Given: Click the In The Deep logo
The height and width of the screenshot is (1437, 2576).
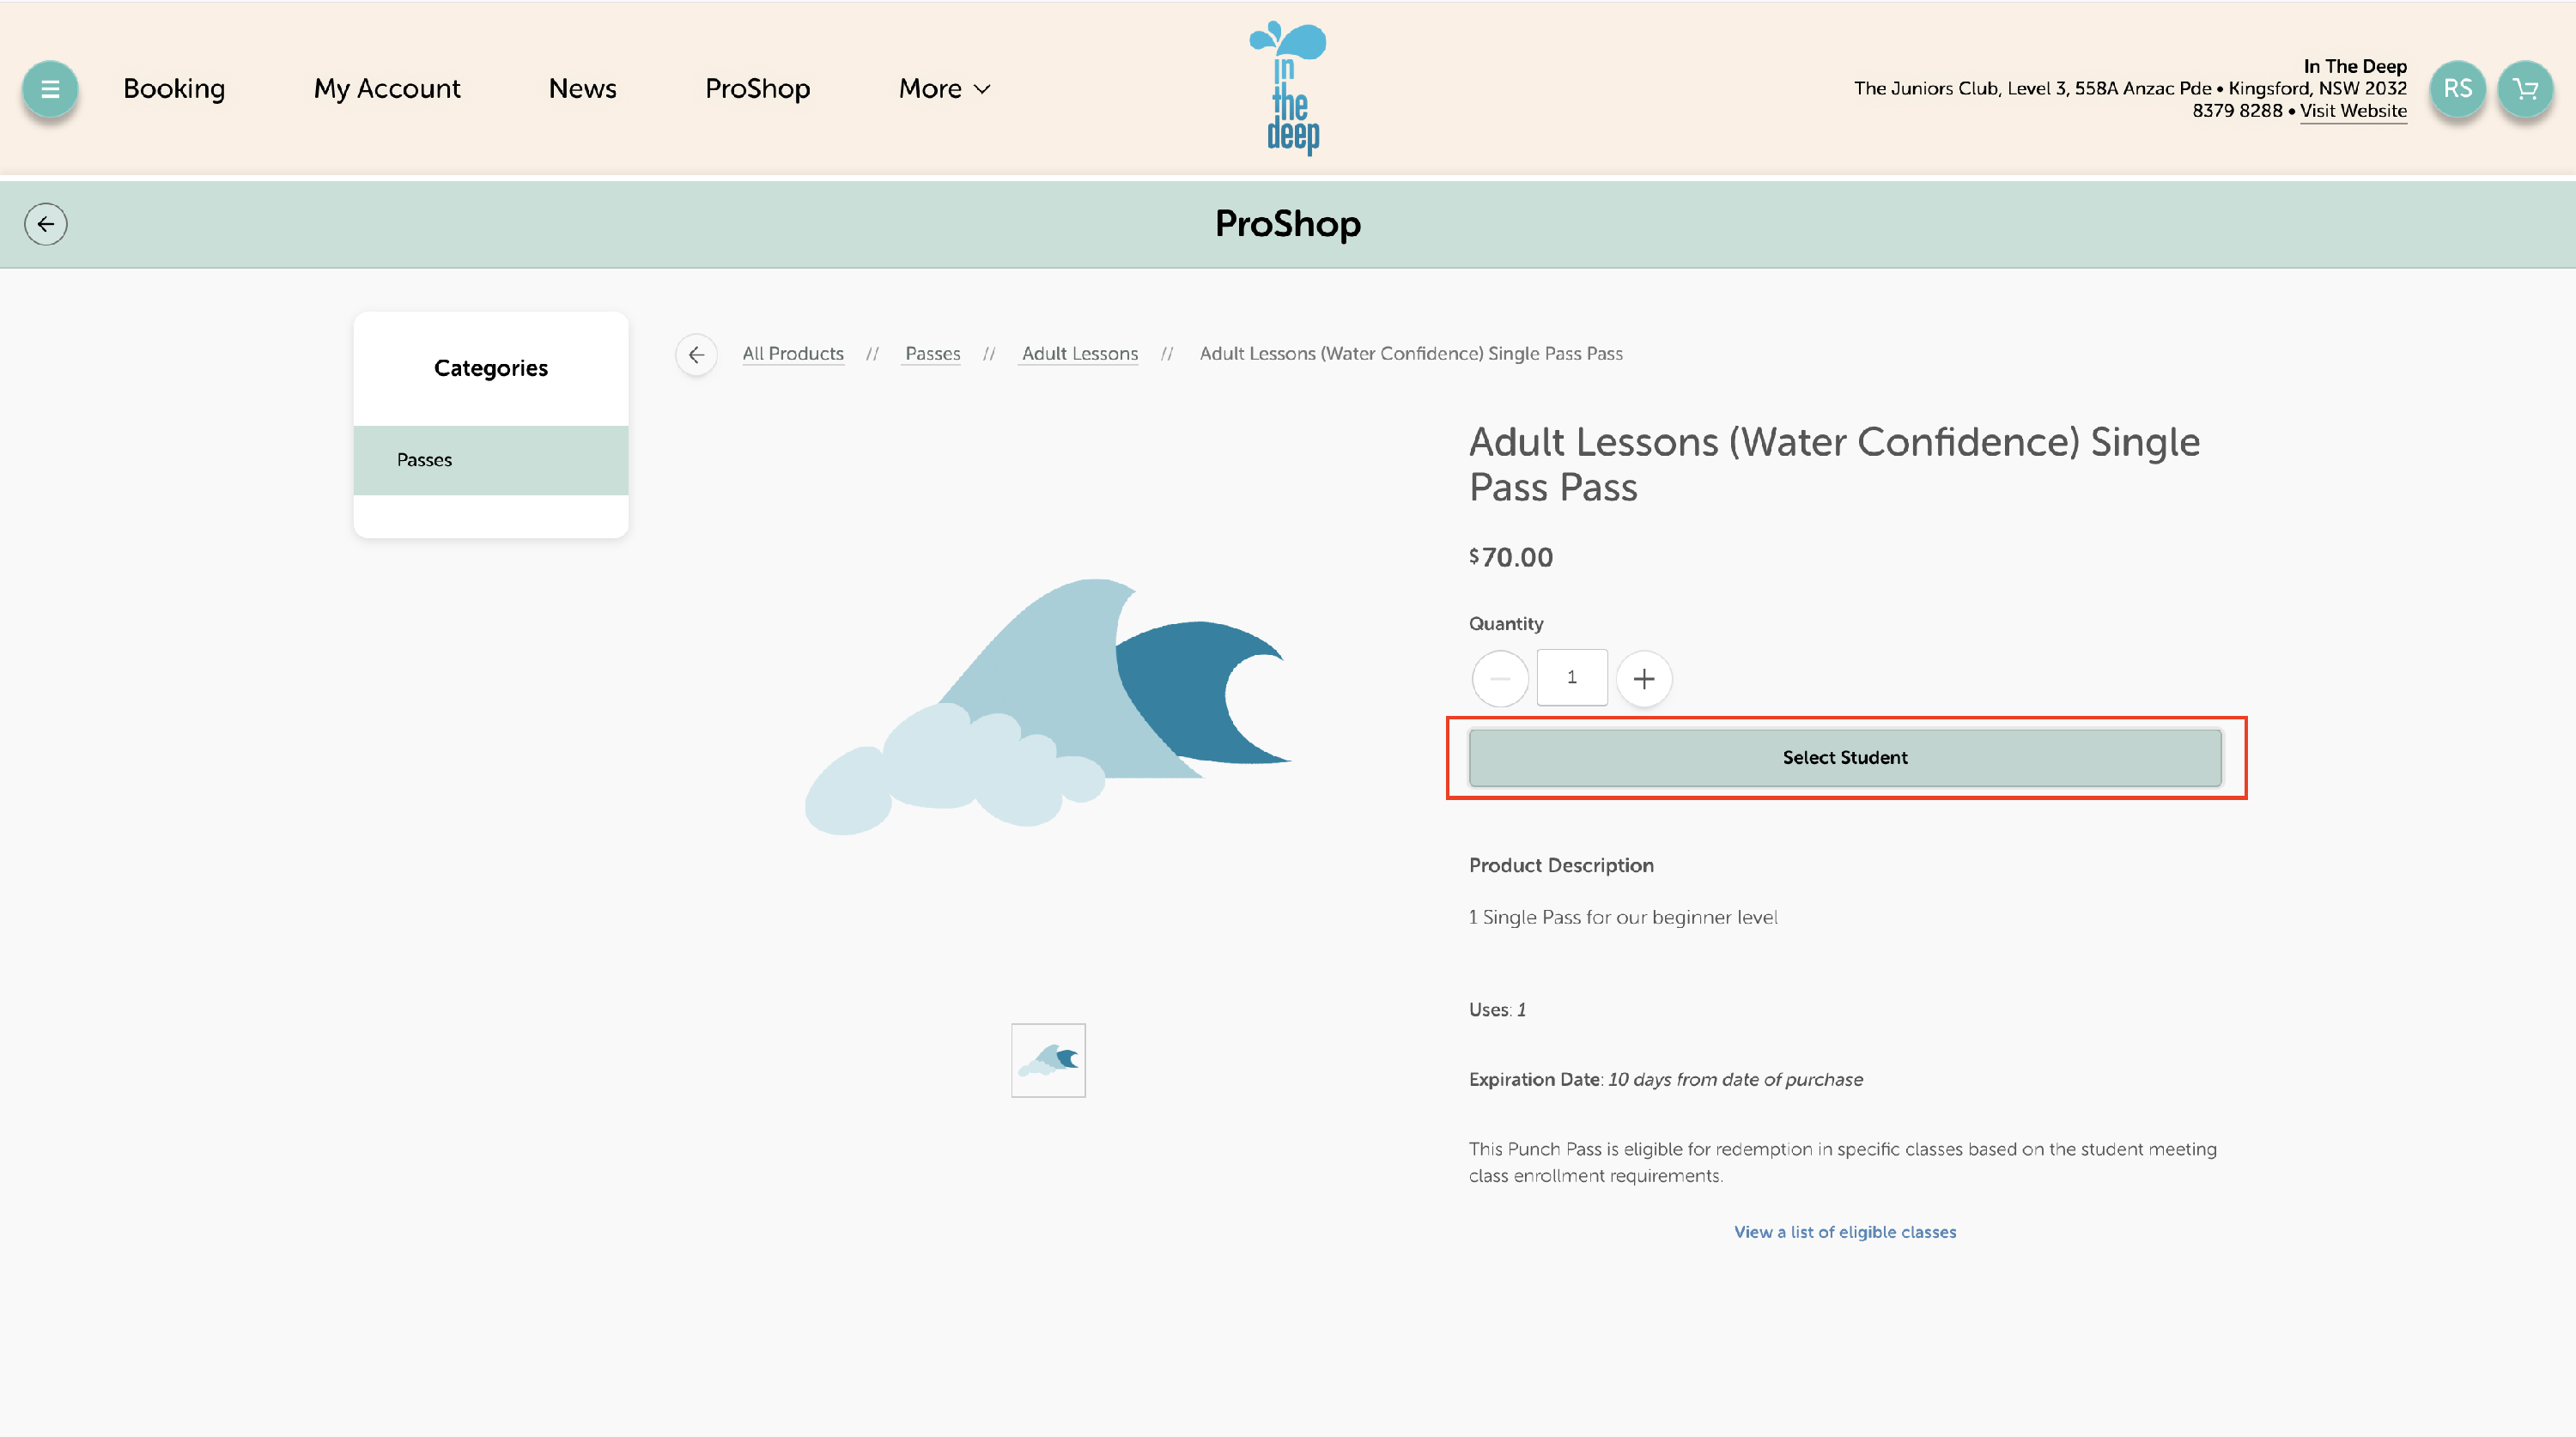Looking at the screenshot, I should click(x=1288, y=88).
